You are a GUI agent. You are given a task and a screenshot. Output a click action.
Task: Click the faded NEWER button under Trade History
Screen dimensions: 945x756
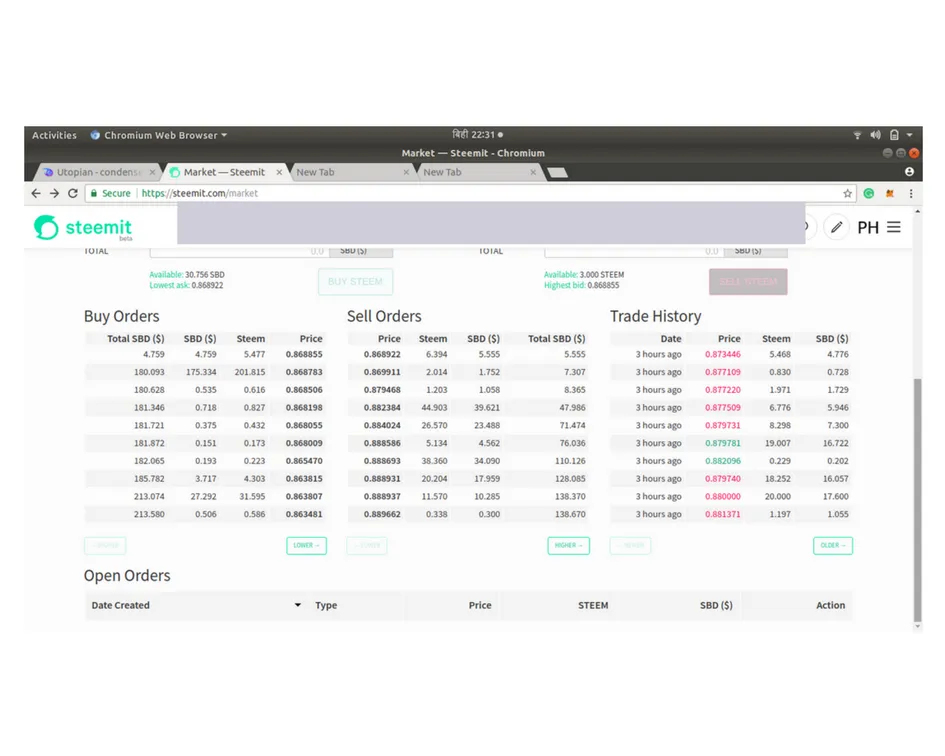[x=630, y=546]
